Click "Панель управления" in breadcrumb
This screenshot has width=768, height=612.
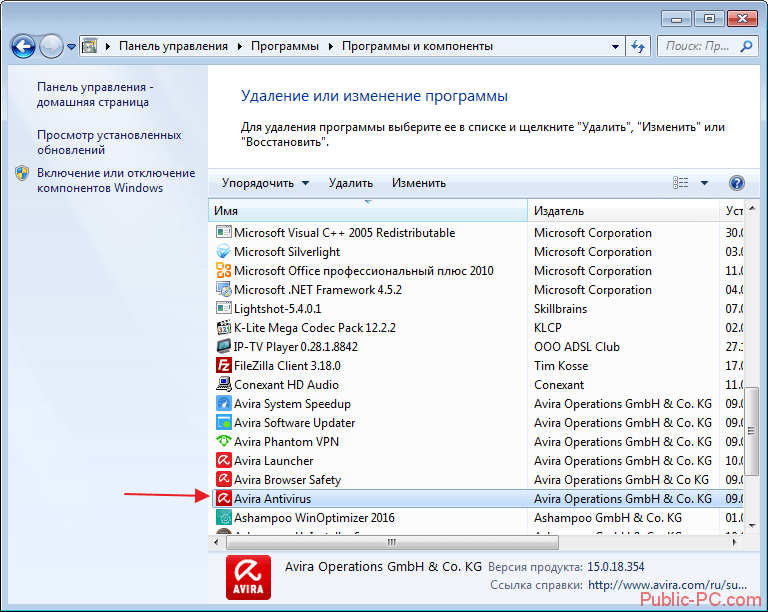pyautogui.click(x=173, y=46)
